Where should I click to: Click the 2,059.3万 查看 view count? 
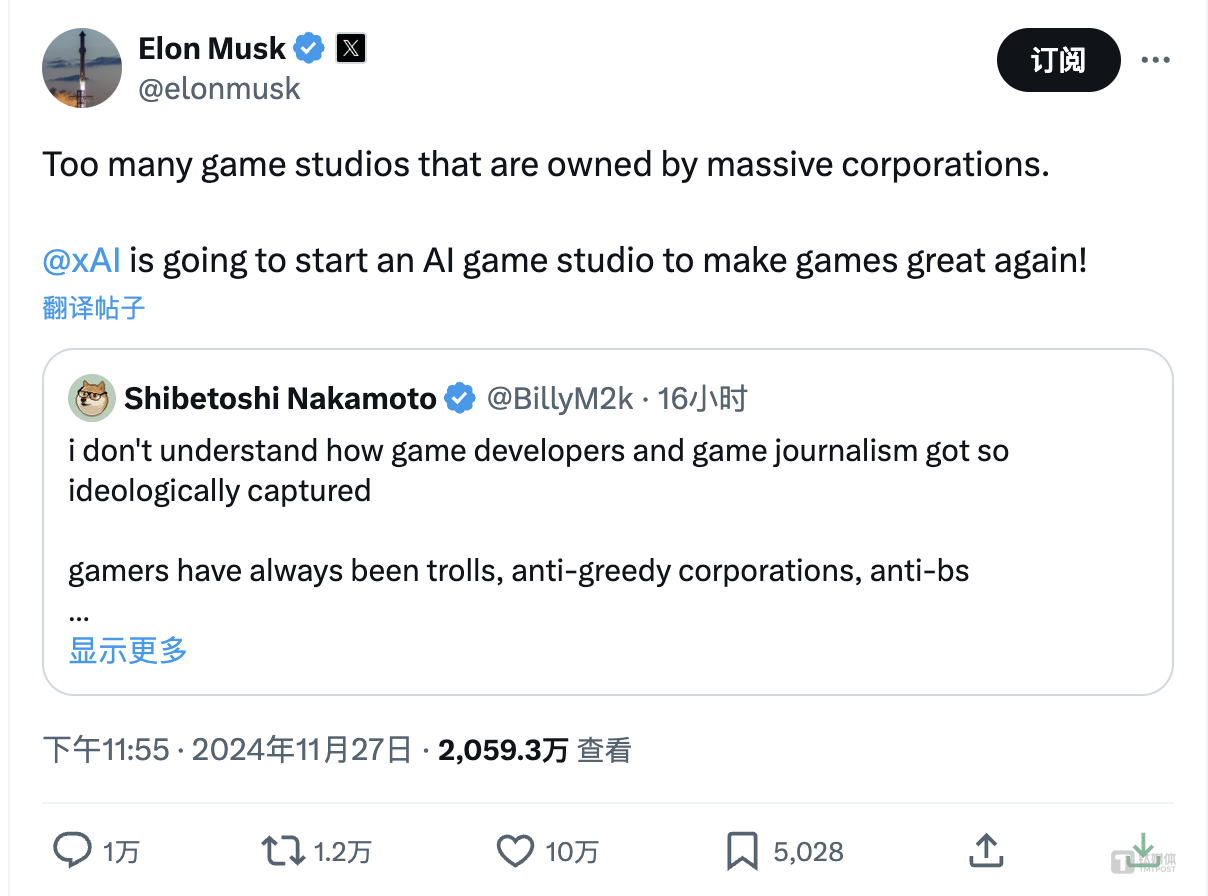click(x=535, y=750)
